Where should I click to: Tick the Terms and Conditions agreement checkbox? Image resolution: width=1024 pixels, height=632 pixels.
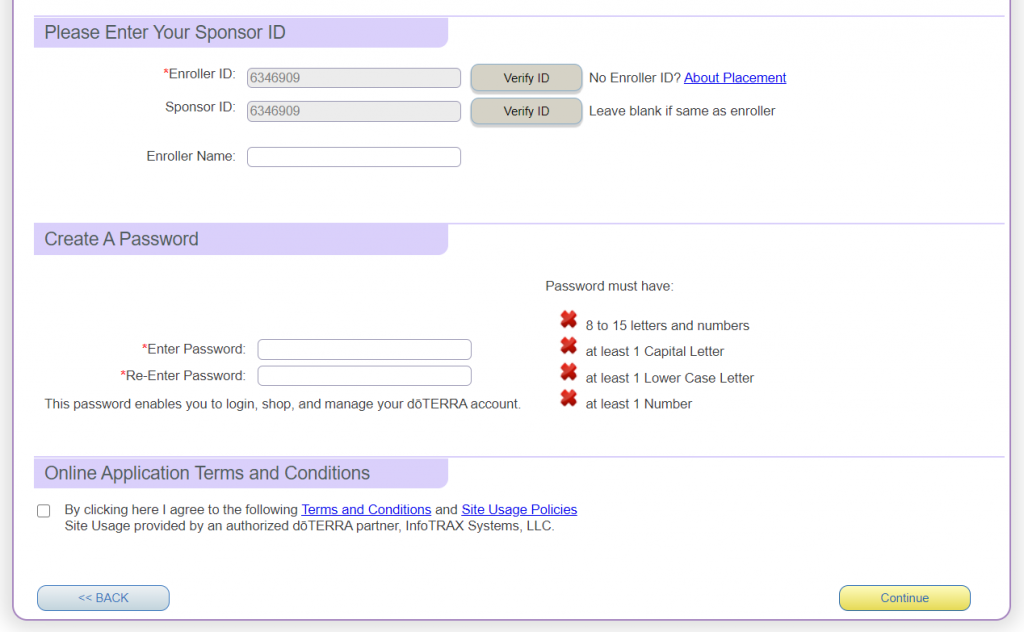(x=44, y=511)
